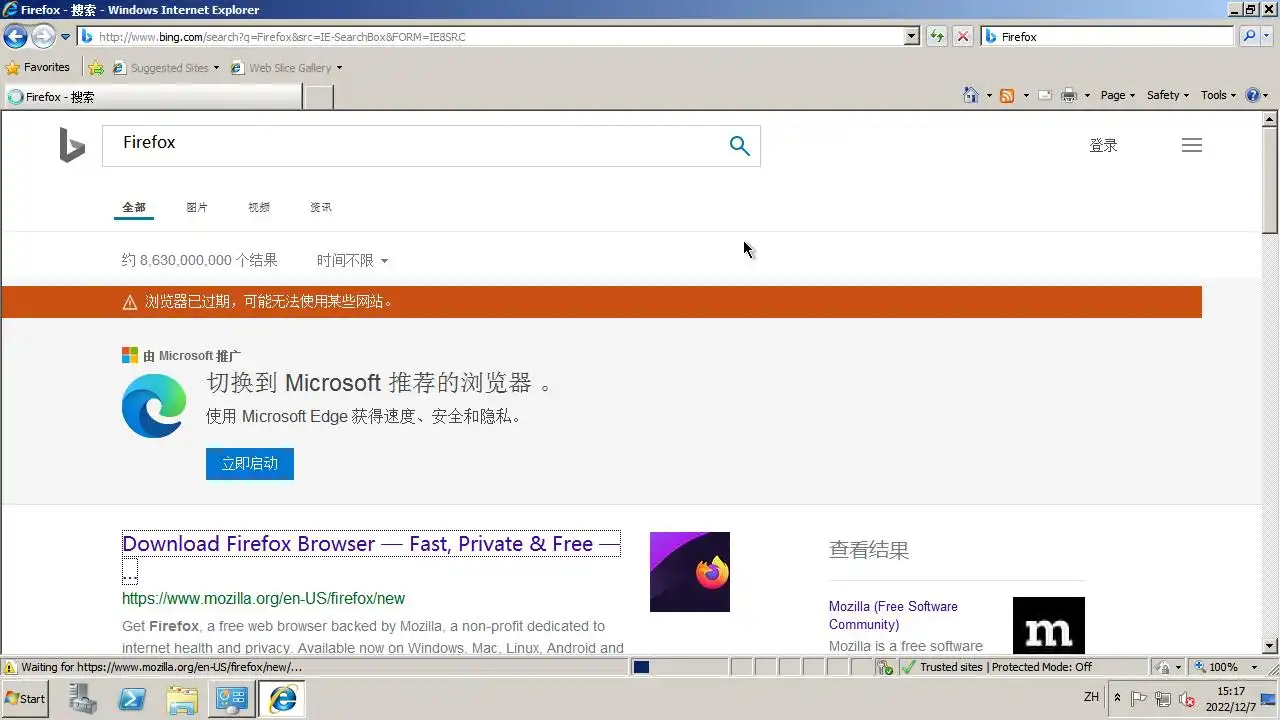Click the toolbar search magnifier button
The width and height of the screenshot is (1280, 720).
pos(1248,37)
